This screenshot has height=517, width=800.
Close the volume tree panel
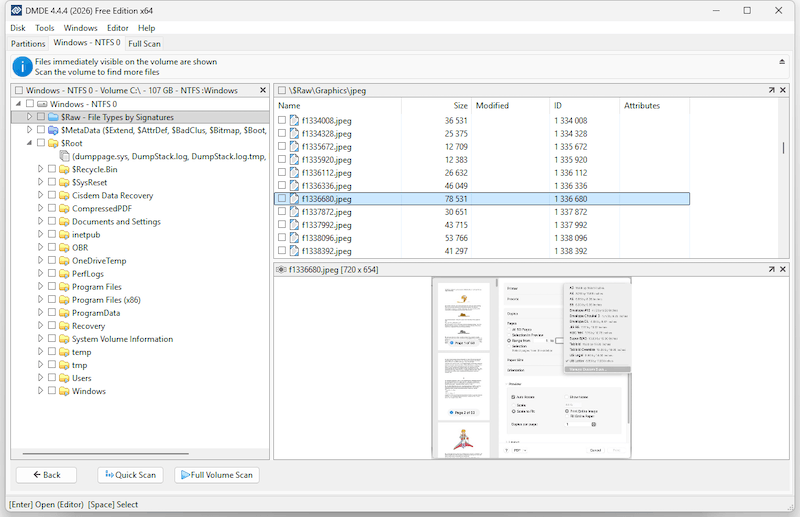click(263, 90)
